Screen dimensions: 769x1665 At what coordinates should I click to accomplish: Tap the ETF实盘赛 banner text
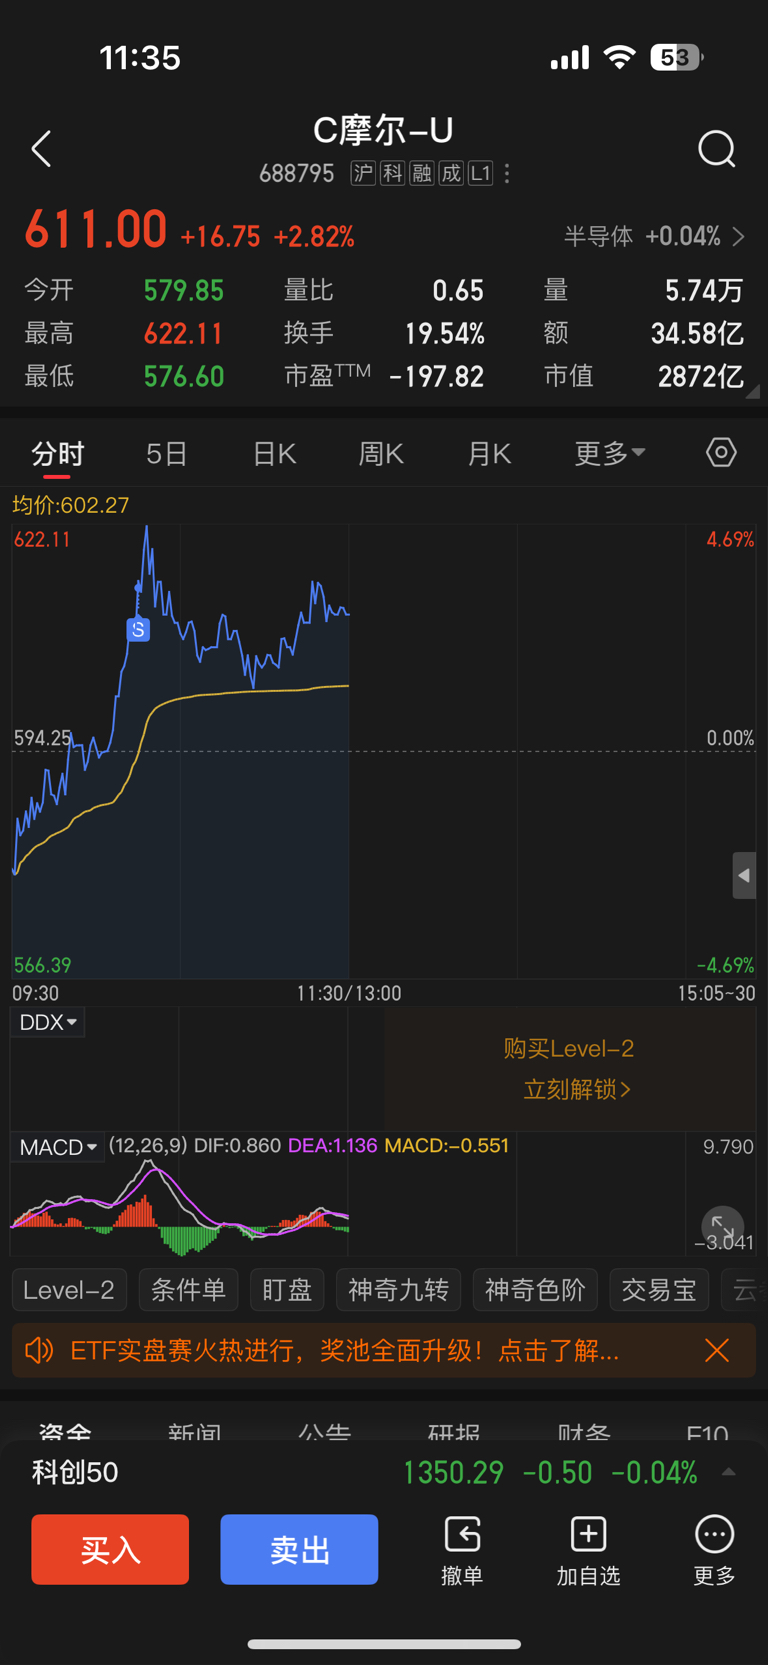point(345,1351)
